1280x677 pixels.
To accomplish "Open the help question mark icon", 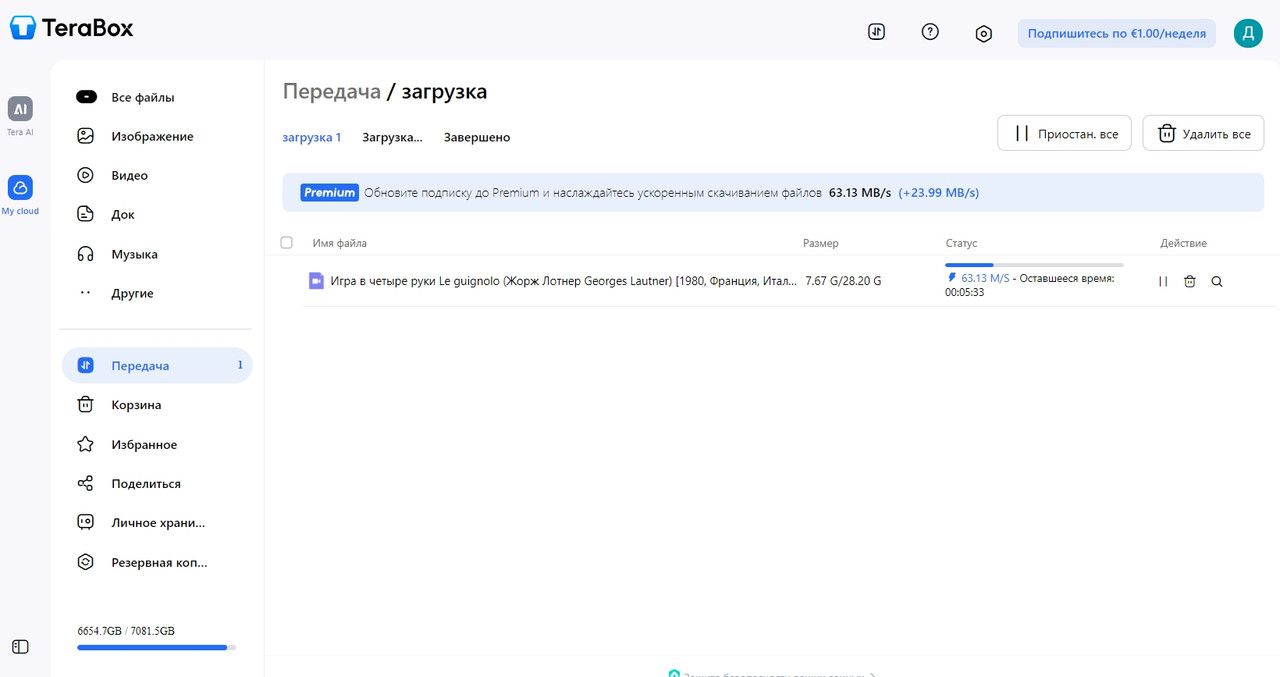I will pyautogui.click(x=930, y=32).
